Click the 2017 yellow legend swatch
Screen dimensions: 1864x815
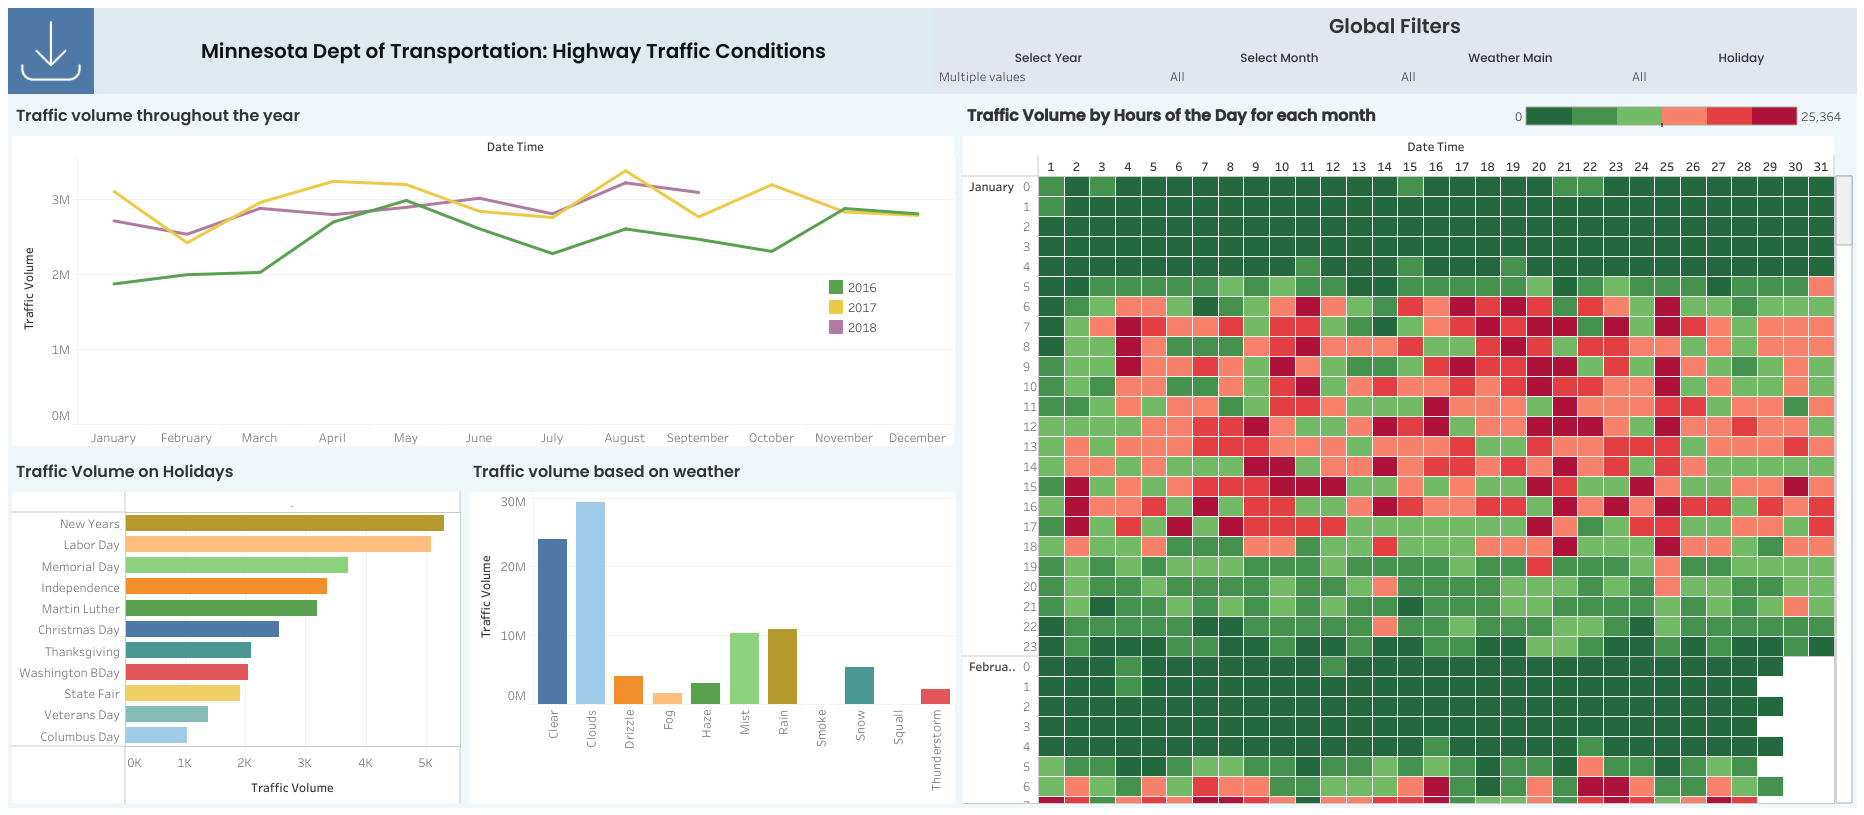point(836,307)
